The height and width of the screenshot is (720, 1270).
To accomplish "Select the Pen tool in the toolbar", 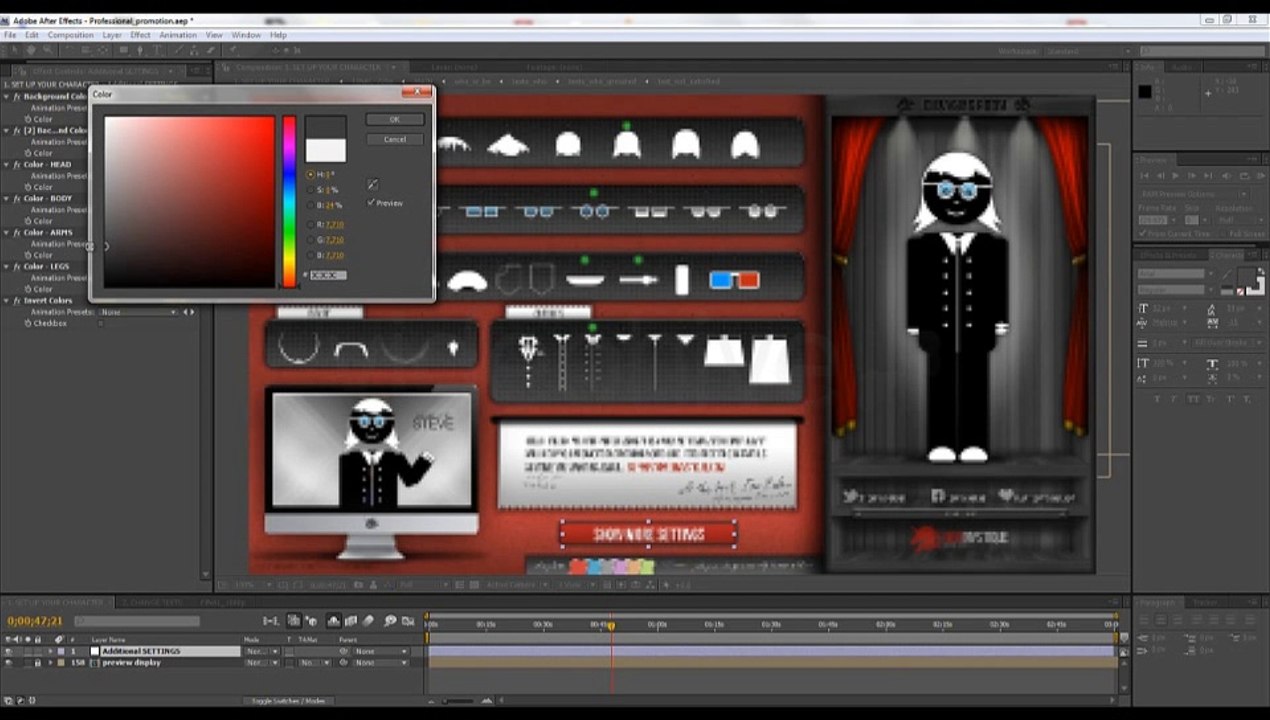I will [x=140, y=50].
